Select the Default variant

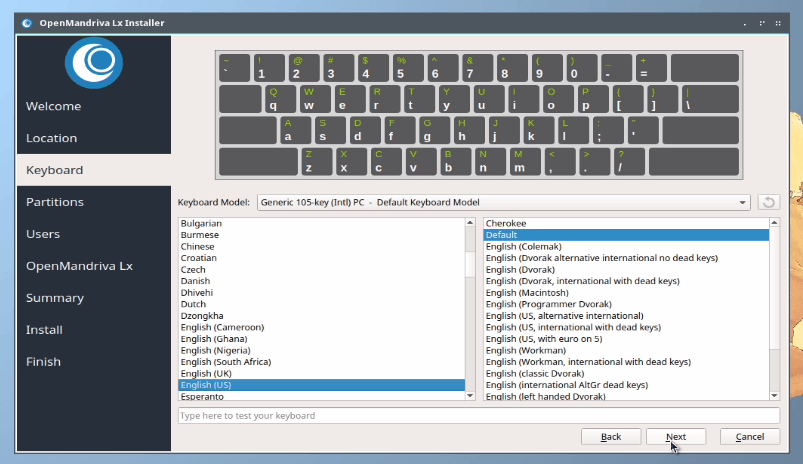coord(626,235)
